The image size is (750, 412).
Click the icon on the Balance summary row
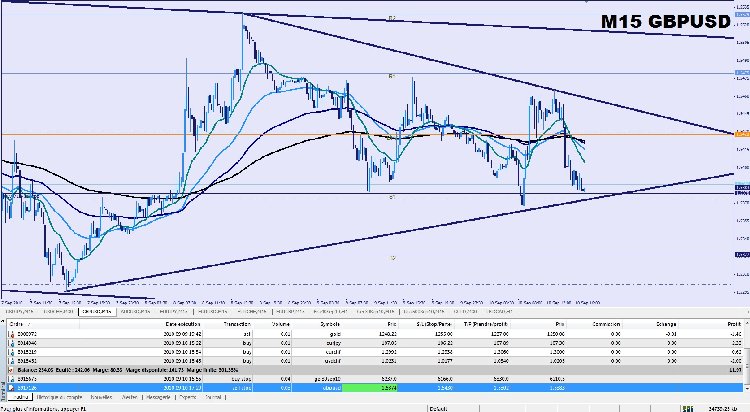[x=11, y=370]
